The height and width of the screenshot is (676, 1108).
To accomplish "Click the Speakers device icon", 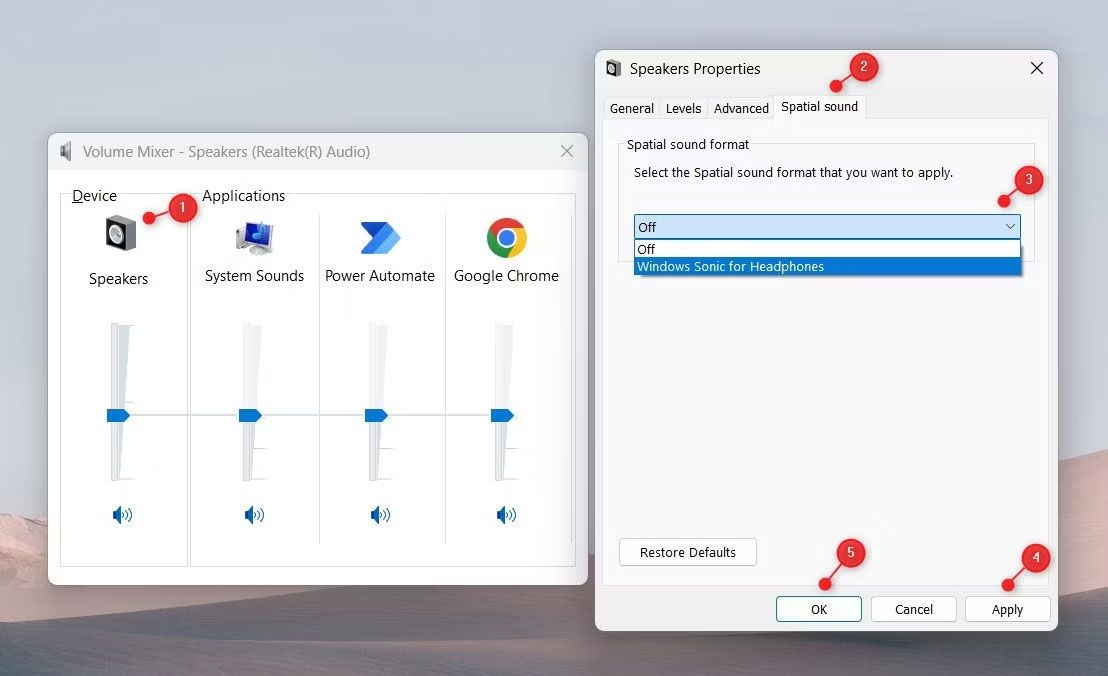I will (x=119, y=233).
